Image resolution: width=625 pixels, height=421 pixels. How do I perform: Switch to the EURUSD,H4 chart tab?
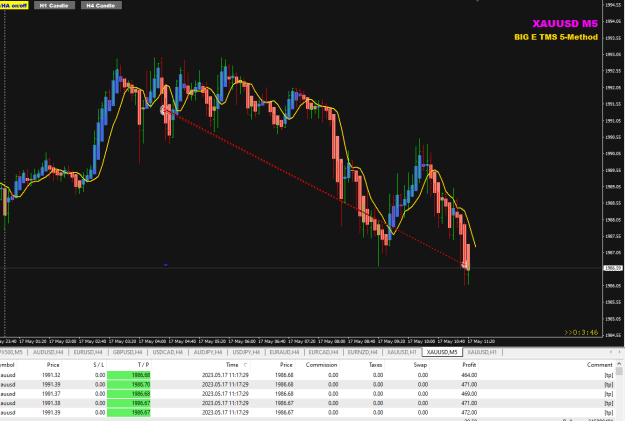click(88, 352)
